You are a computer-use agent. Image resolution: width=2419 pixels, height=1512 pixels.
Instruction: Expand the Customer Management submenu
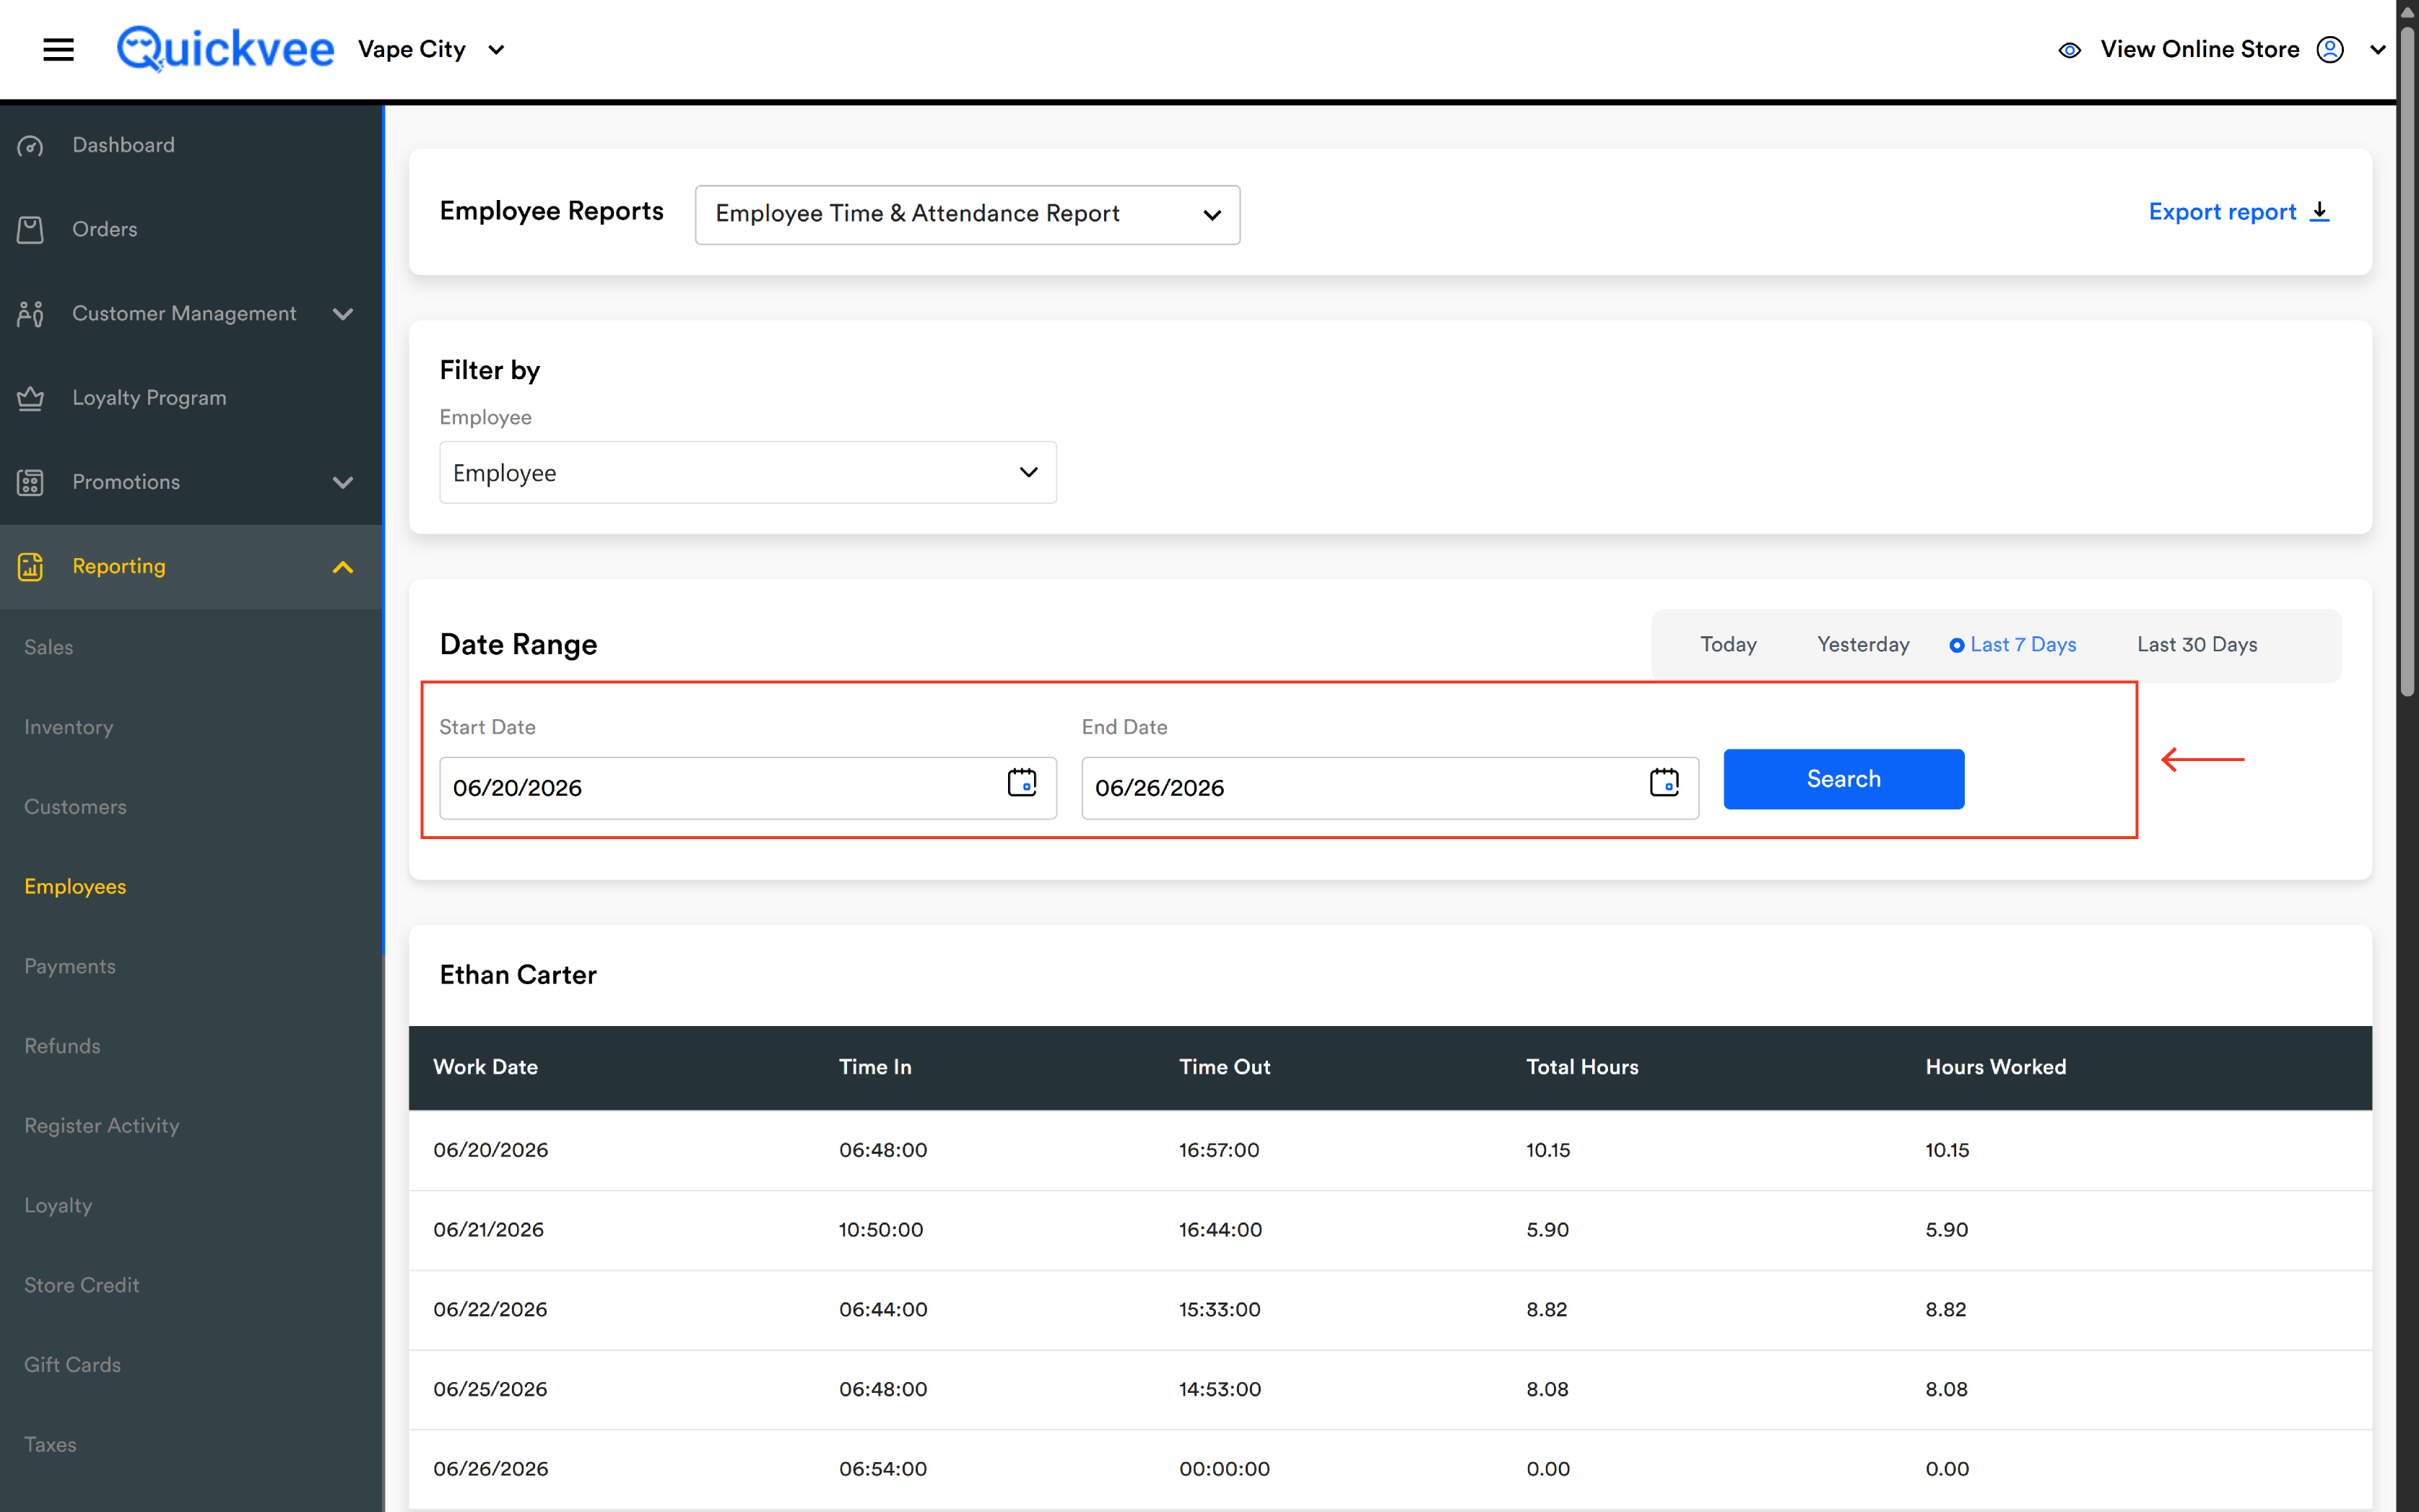tap(342, 314)
